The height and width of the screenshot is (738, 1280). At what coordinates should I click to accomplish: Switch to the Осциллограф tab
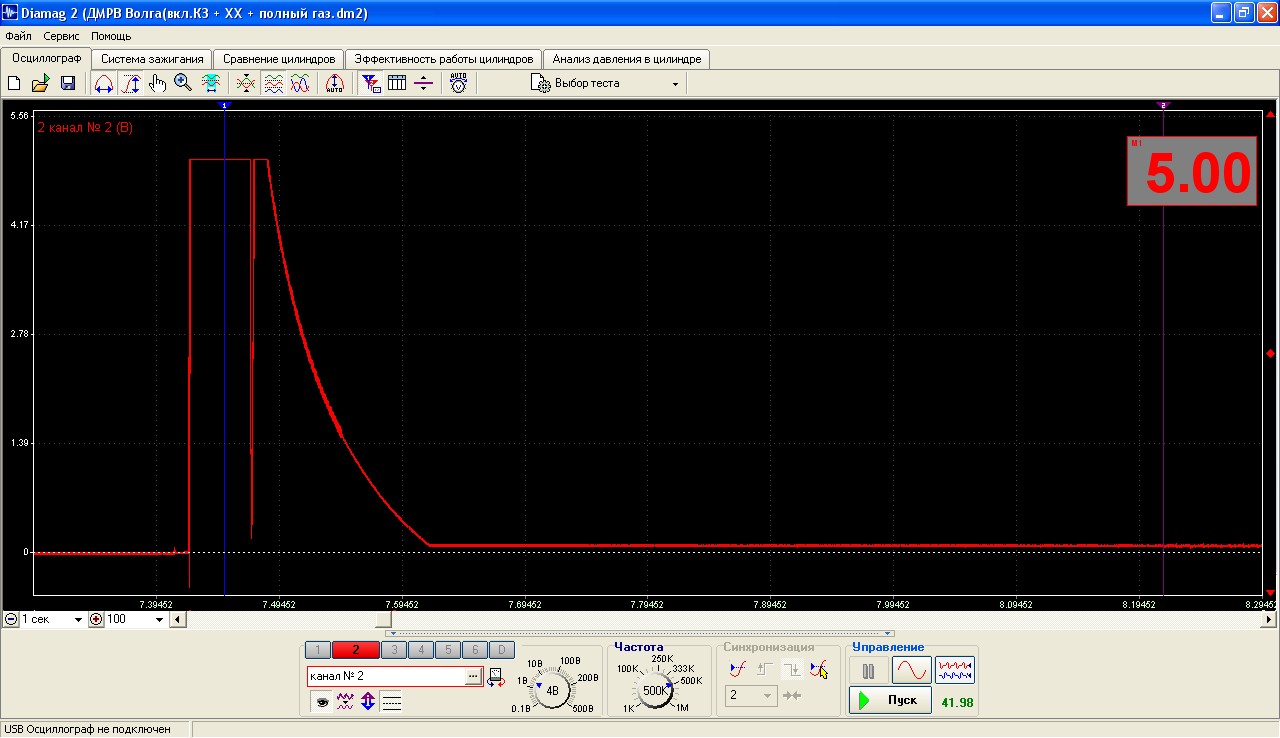47,58
